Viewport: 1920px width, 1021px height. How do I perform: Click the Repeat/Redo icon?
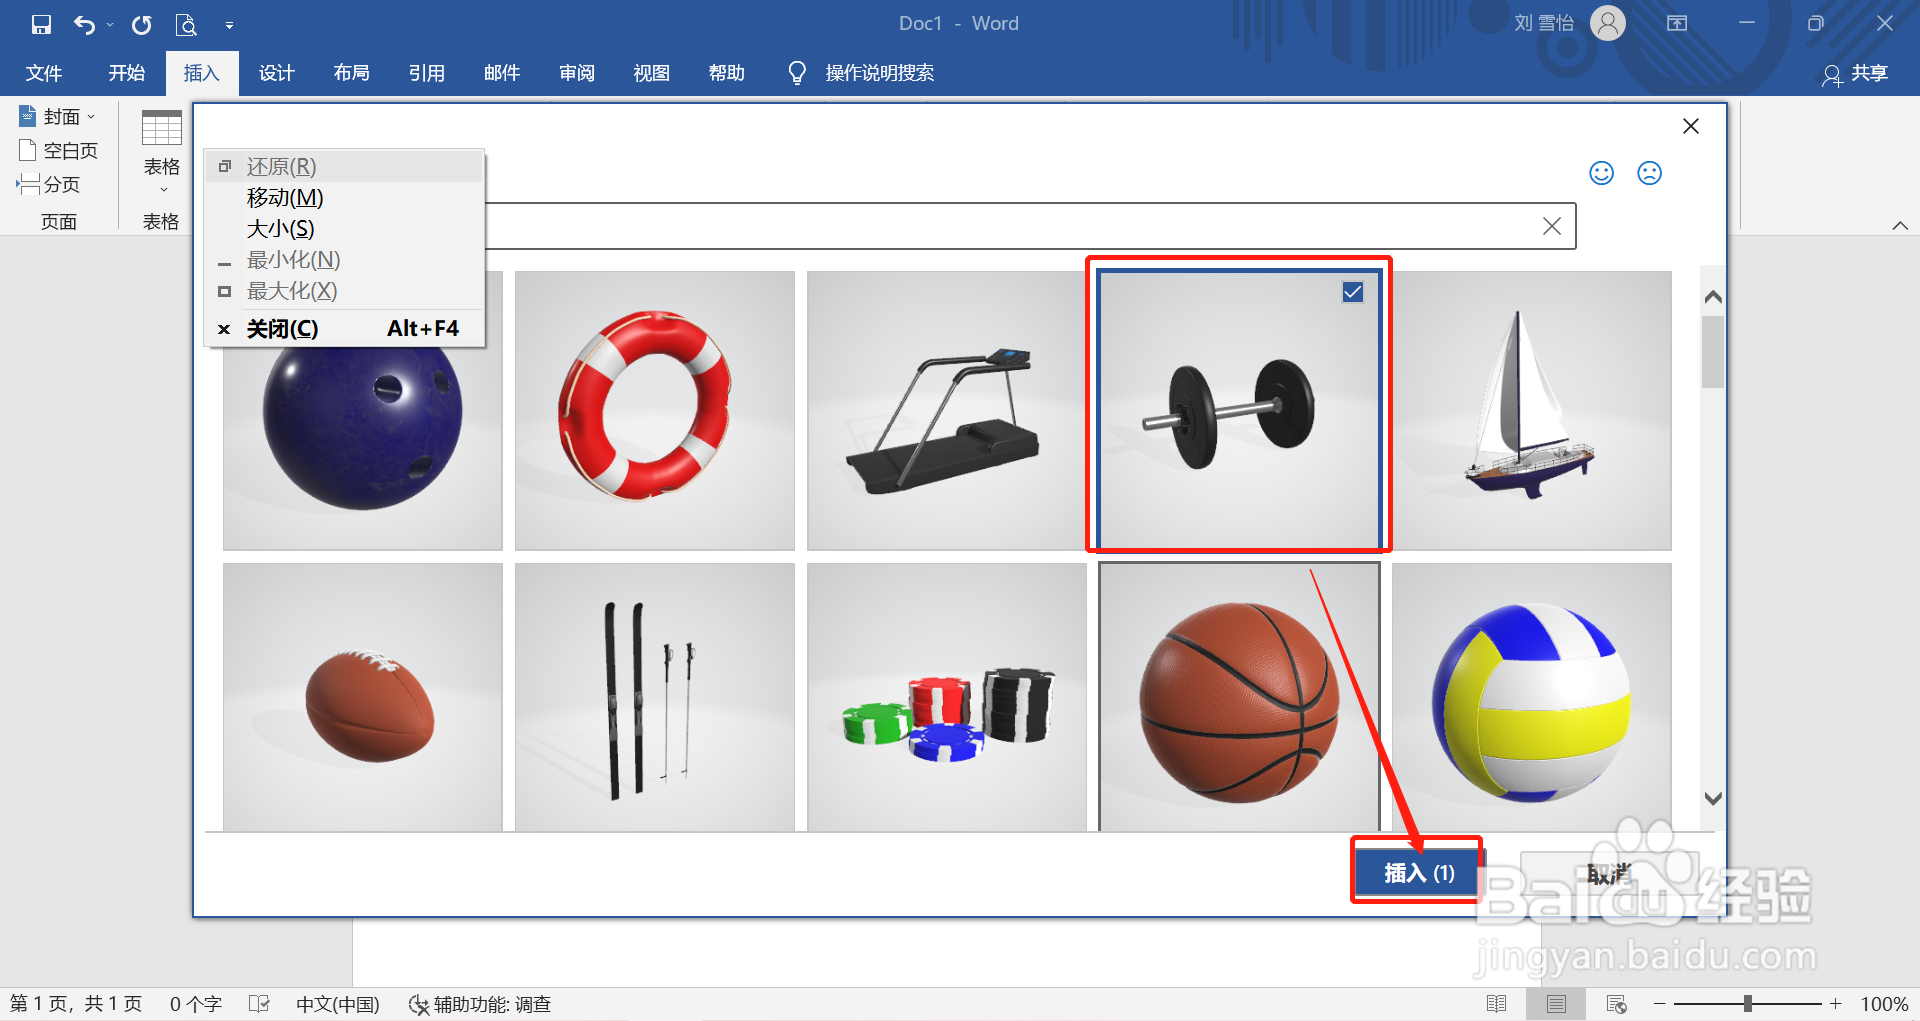point(141,24)
